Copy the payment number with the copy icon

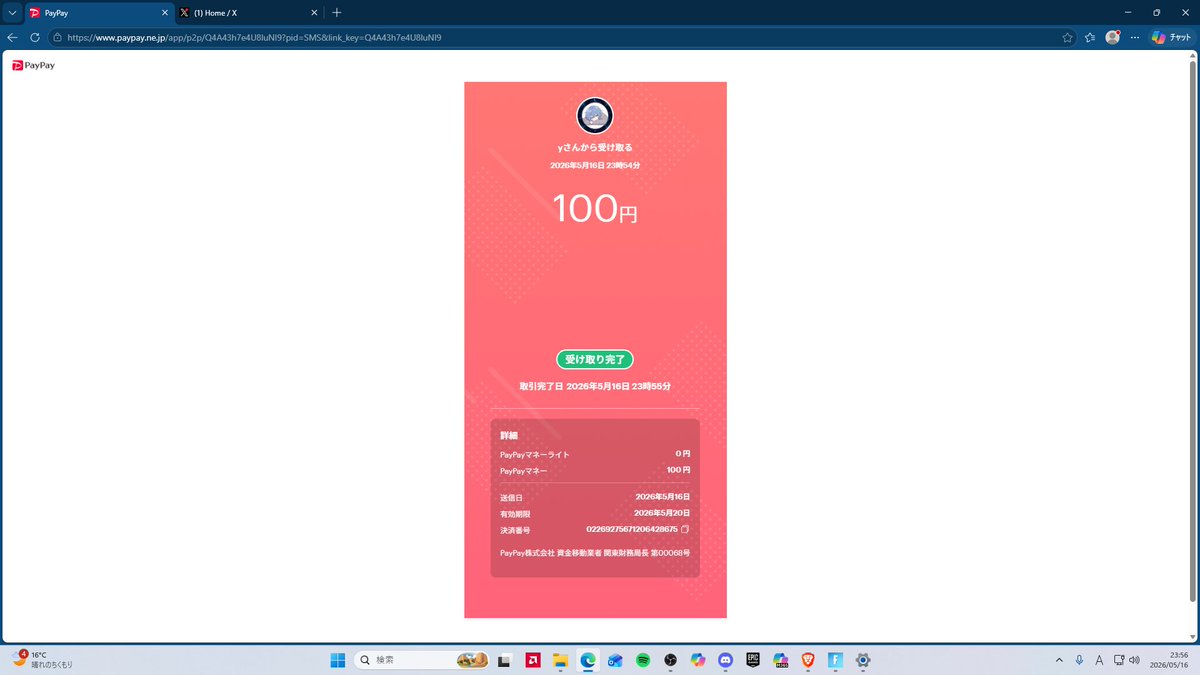(685, 529)
